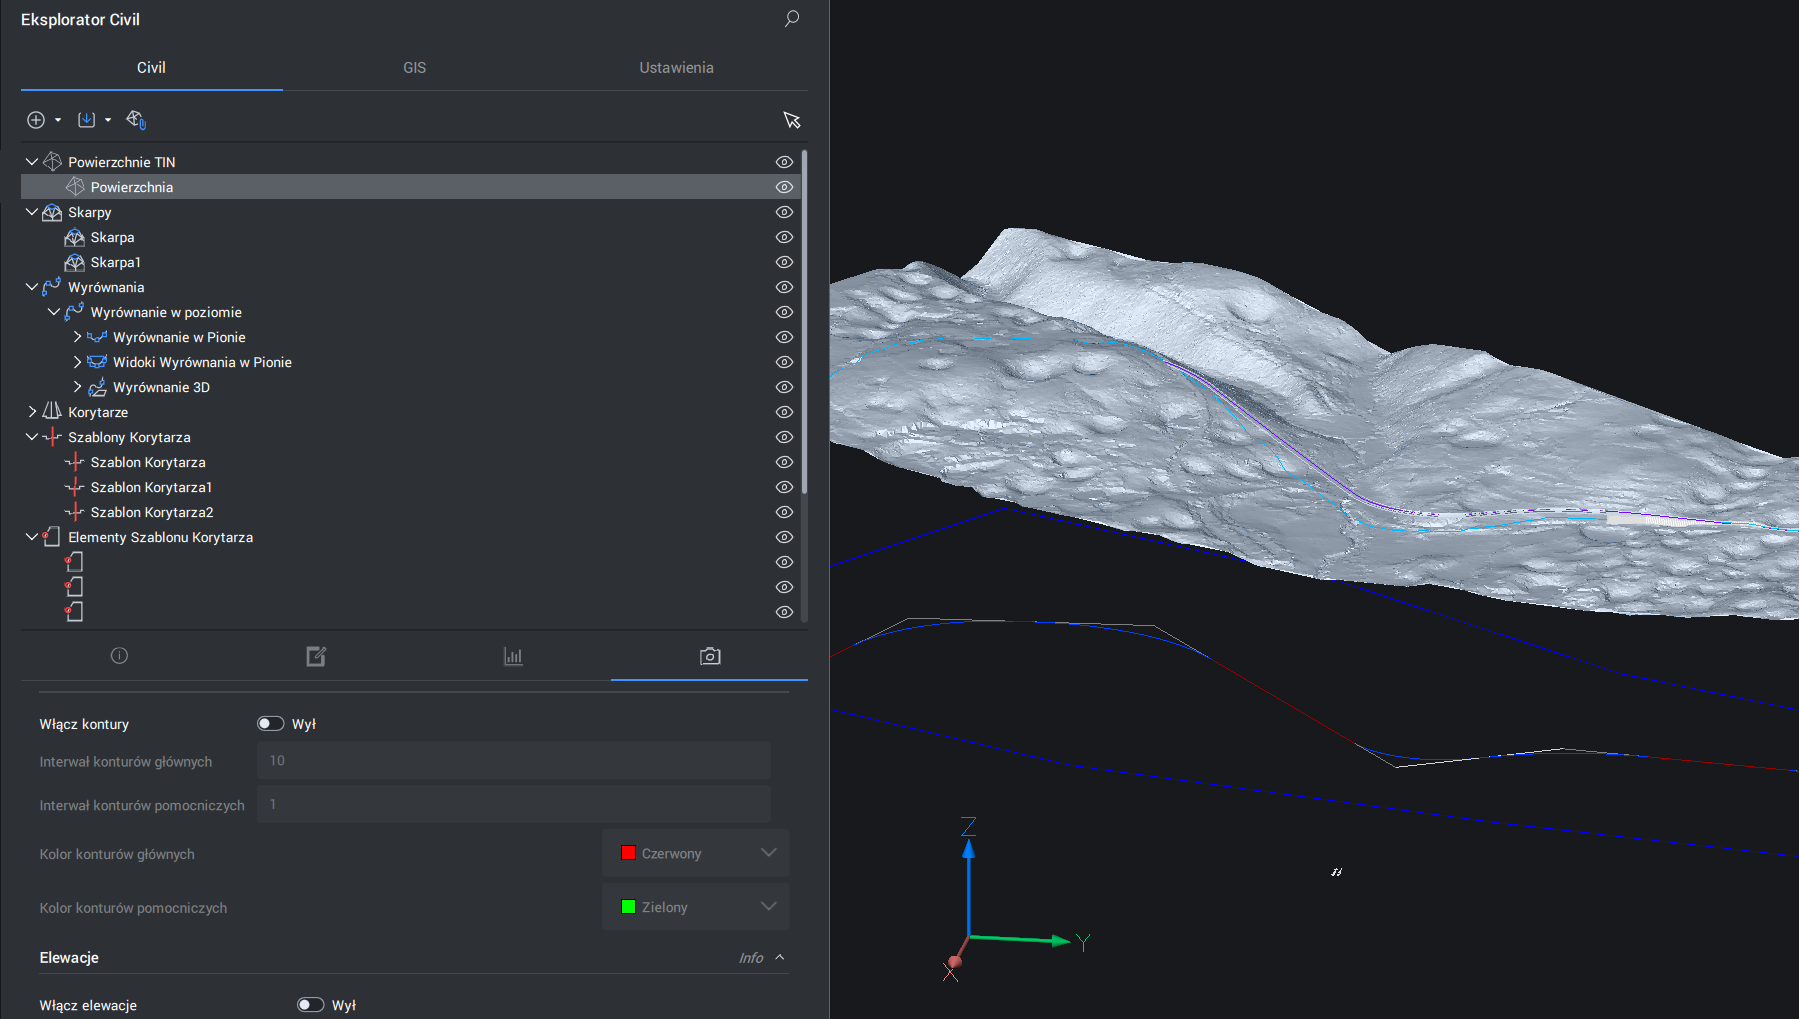Viewport: 1799px width, 1019px height.
Task: Click the selection cursor icon in toolbar
Action: pos(791,120)
